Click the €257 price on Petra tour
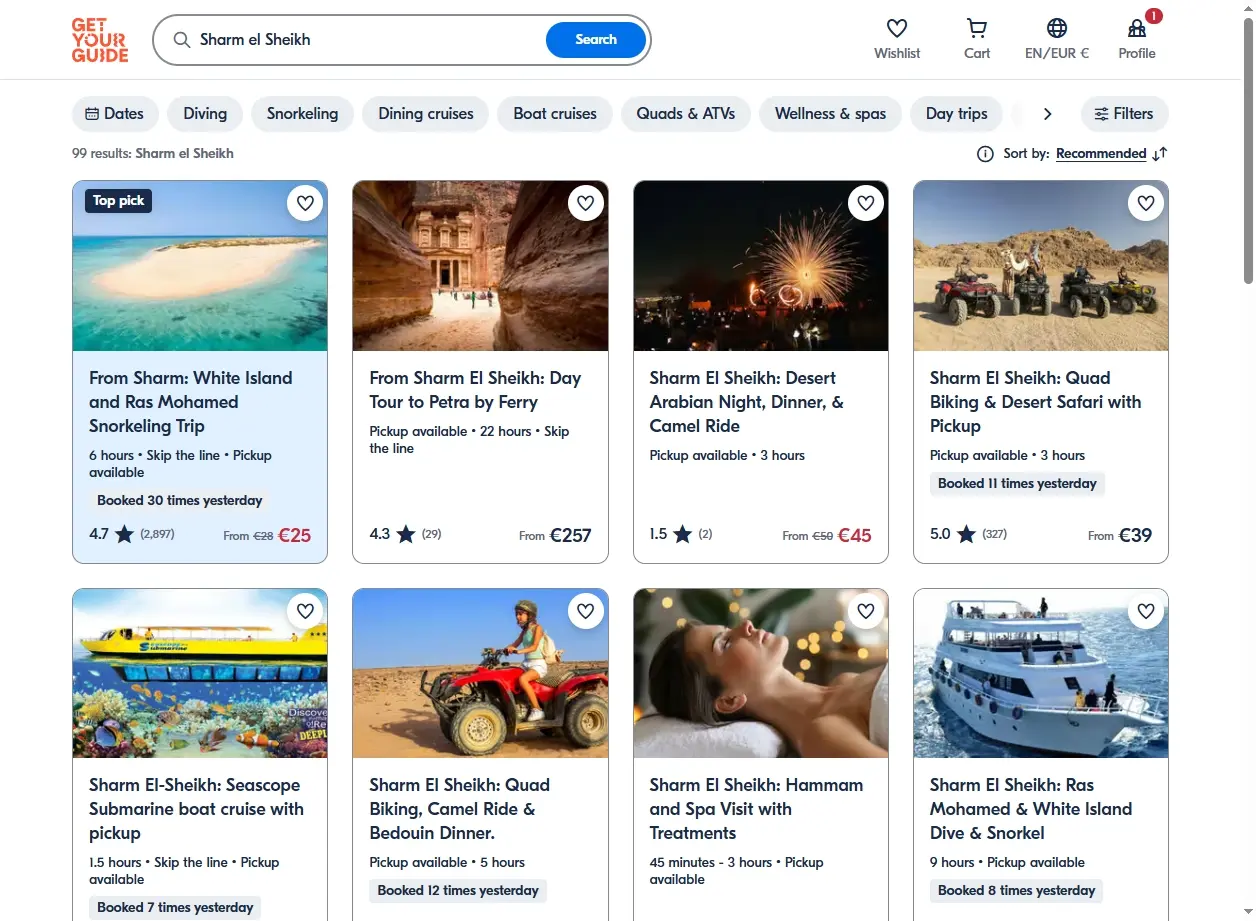The image size is (1256, 921). click(x=570, y=535)
